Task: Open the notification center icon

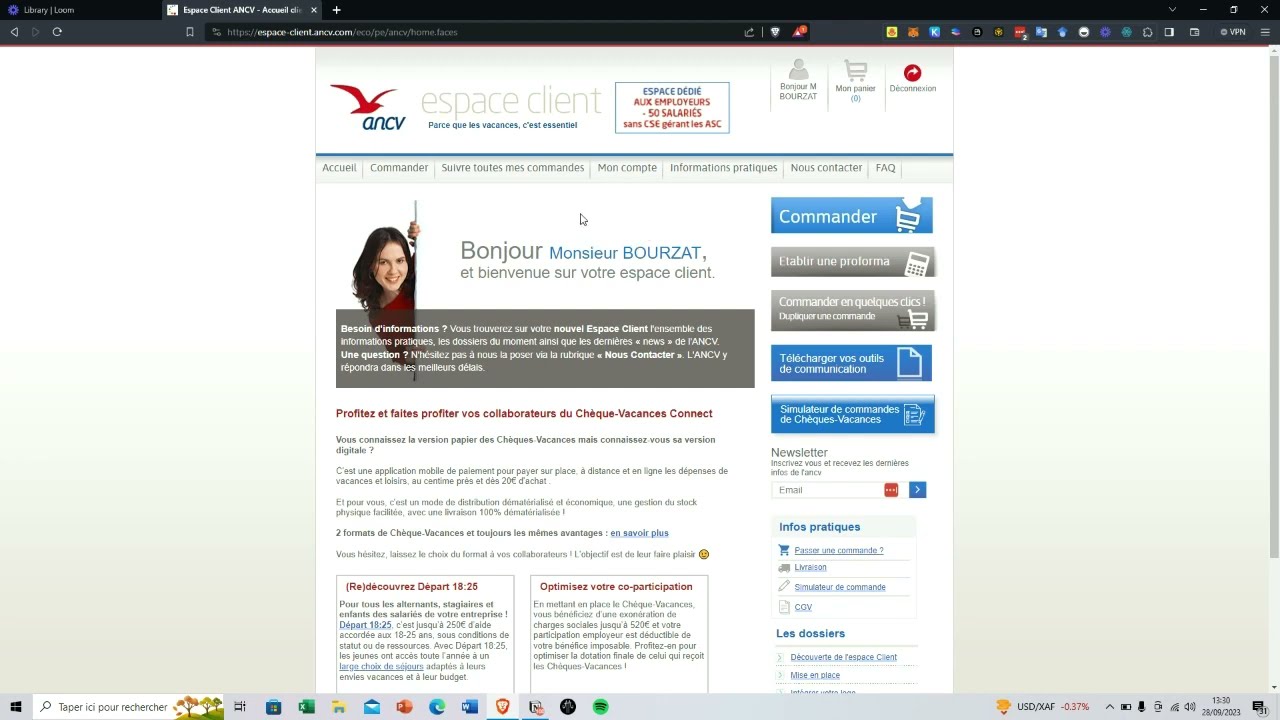Action: point(1259,707)
